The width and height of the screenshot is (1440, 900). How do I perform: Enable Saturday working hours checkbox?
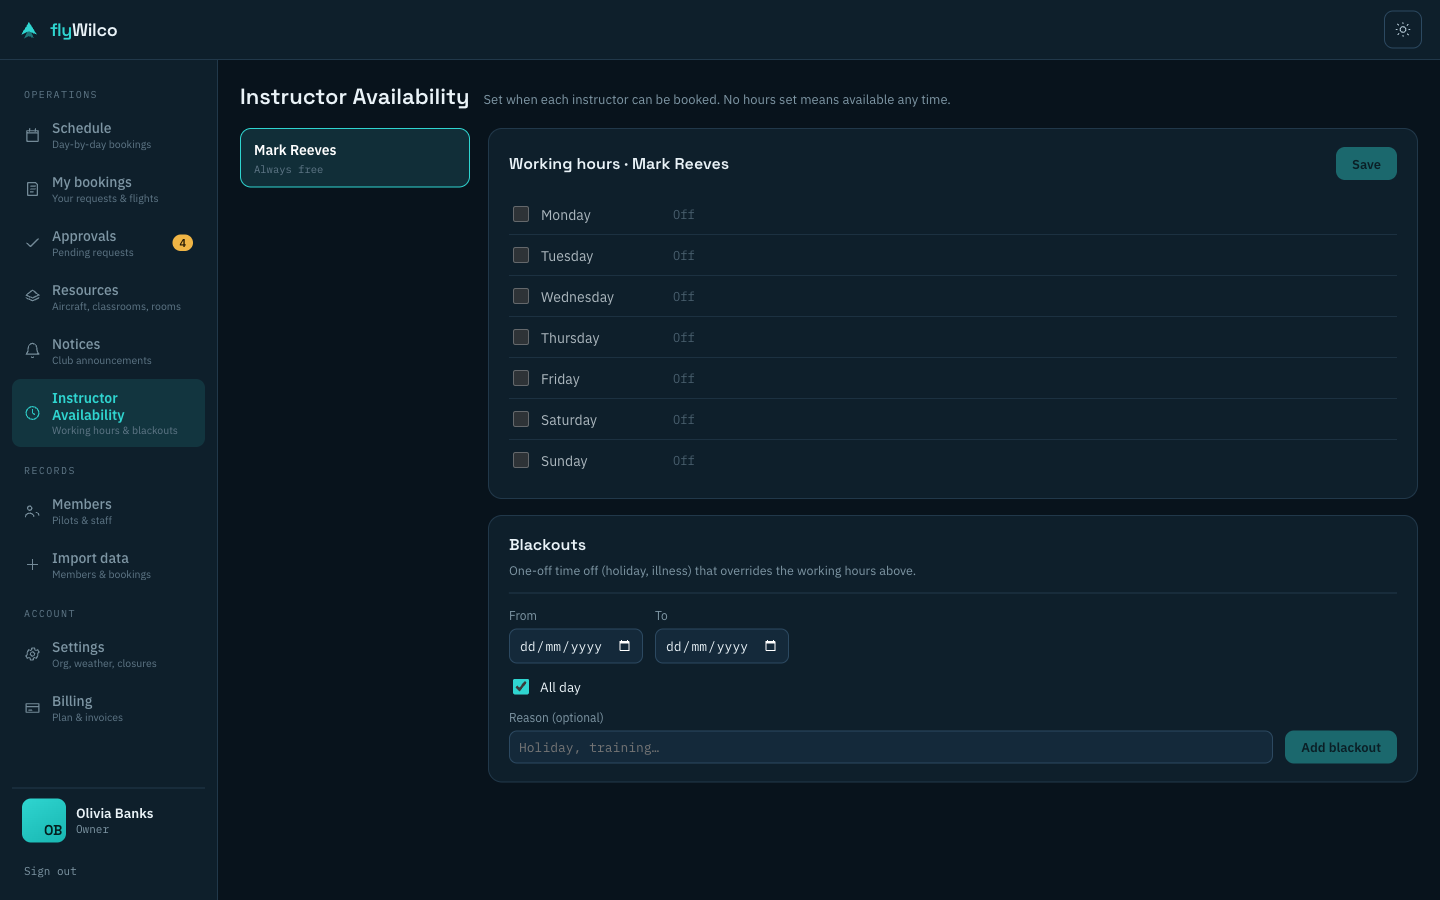point(521,419)
